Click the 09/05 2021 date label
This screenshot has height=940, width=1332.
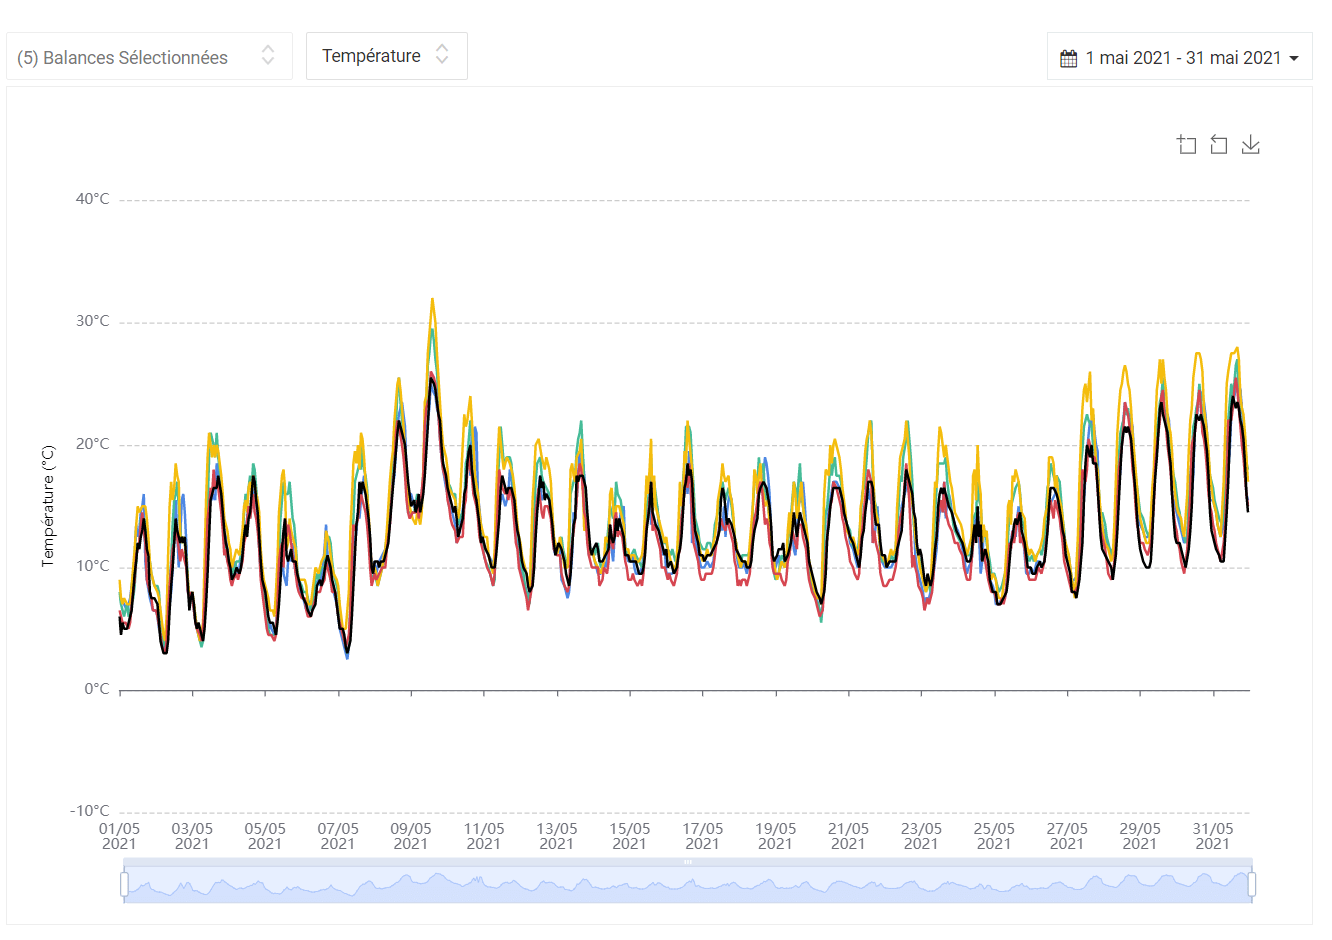411,836
